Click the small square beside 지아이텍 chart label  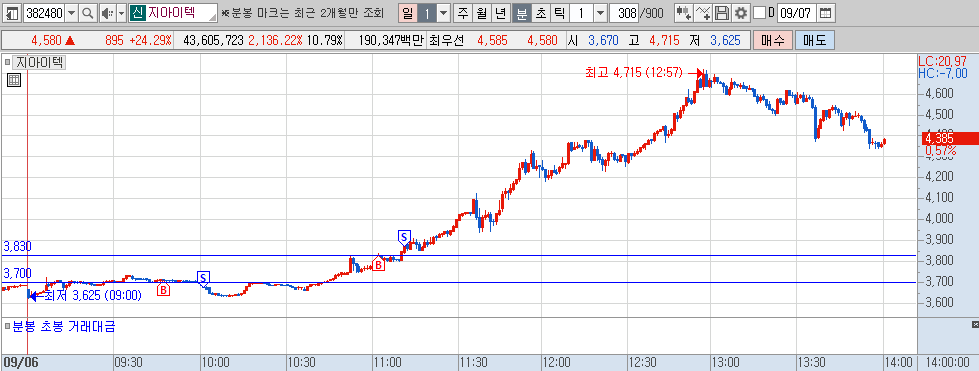point(8,62)
